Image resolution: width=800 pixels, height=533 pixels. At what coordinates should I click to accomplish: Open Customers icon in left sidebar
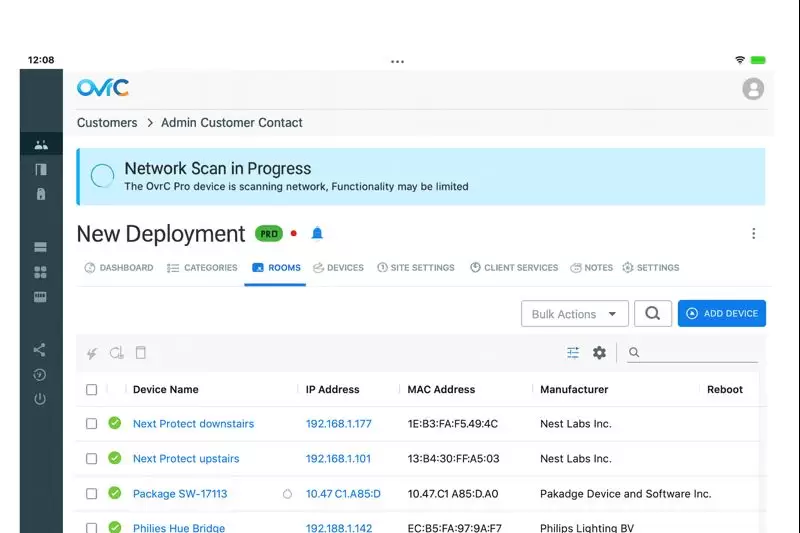(41, 145)
